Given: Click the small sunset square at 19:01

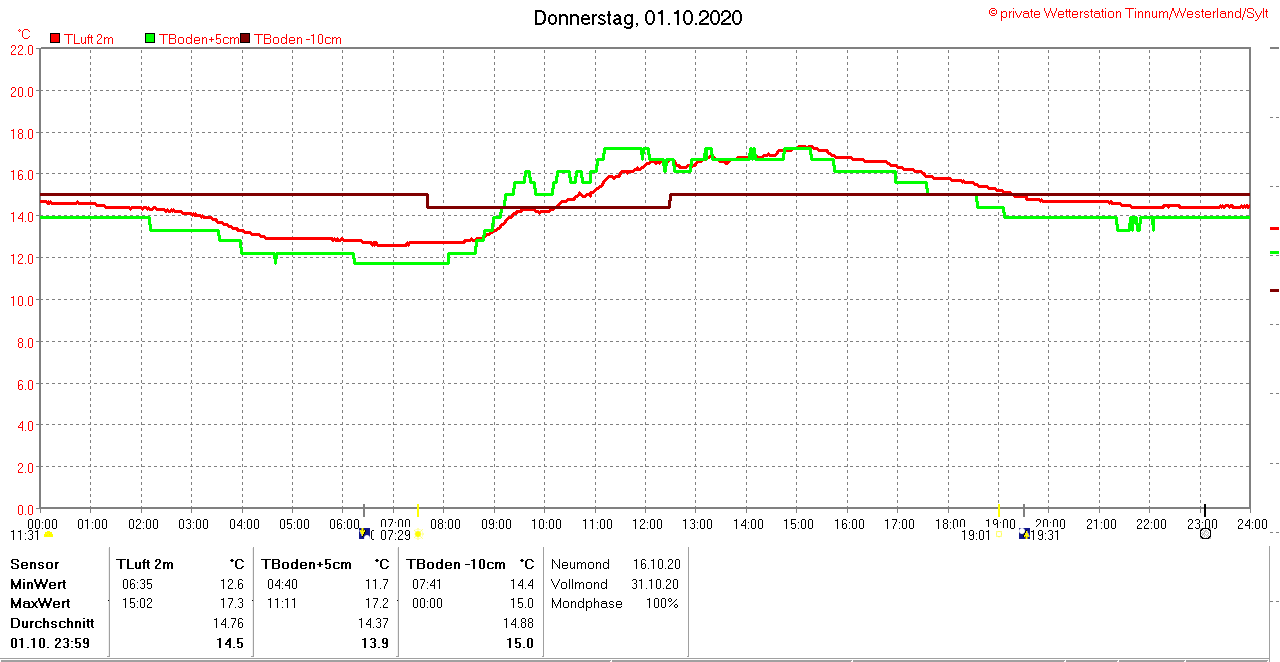Looking at the screenshot, I should tap(997, 535).
